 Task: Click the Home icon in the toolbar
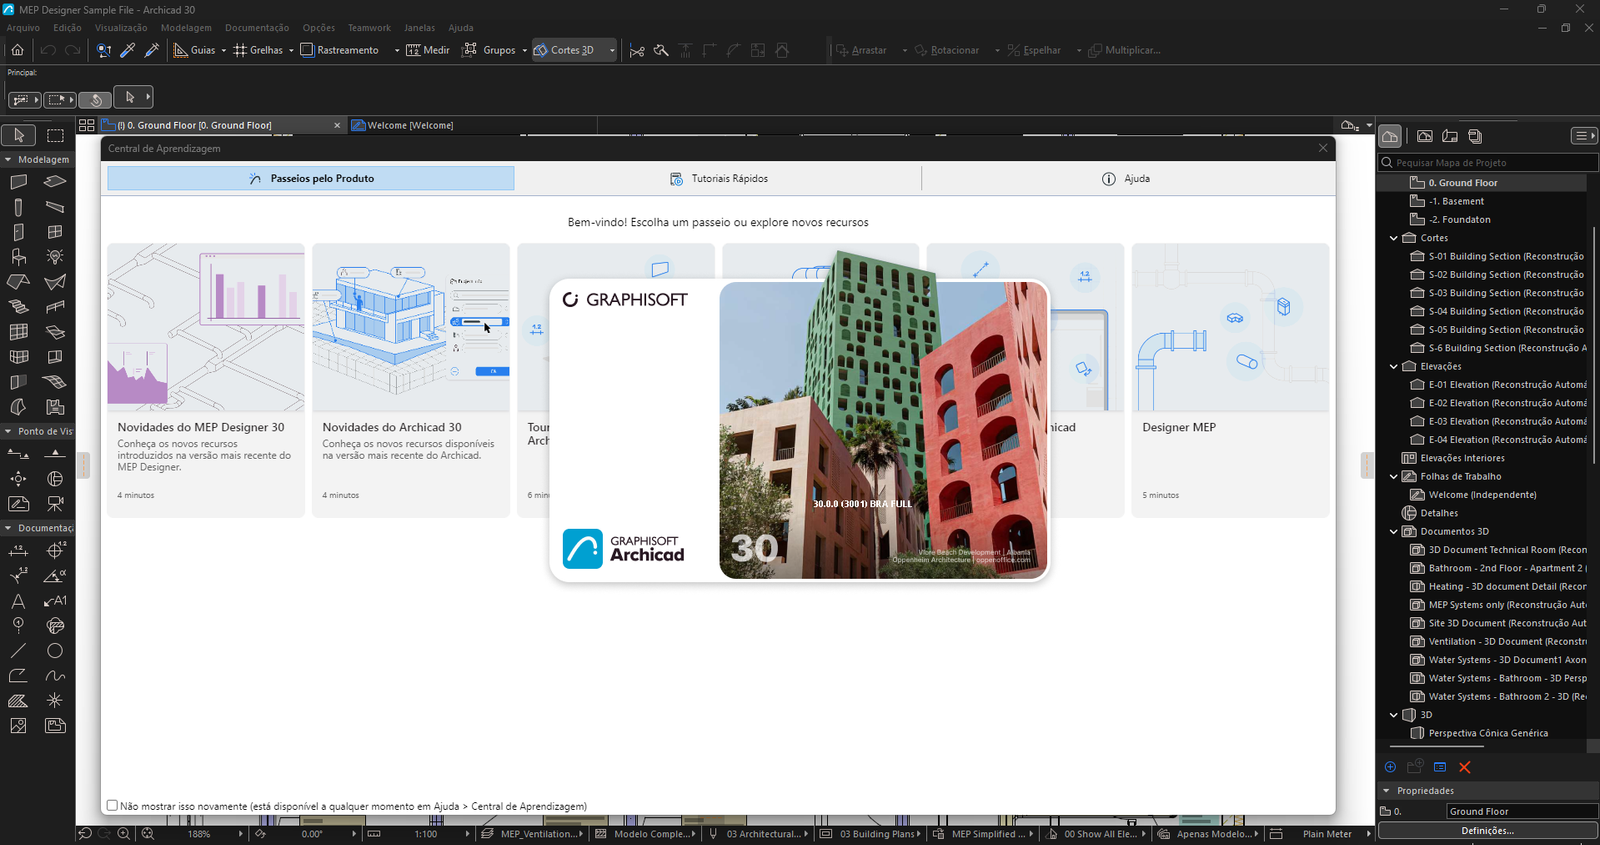[x=18, y=50]
